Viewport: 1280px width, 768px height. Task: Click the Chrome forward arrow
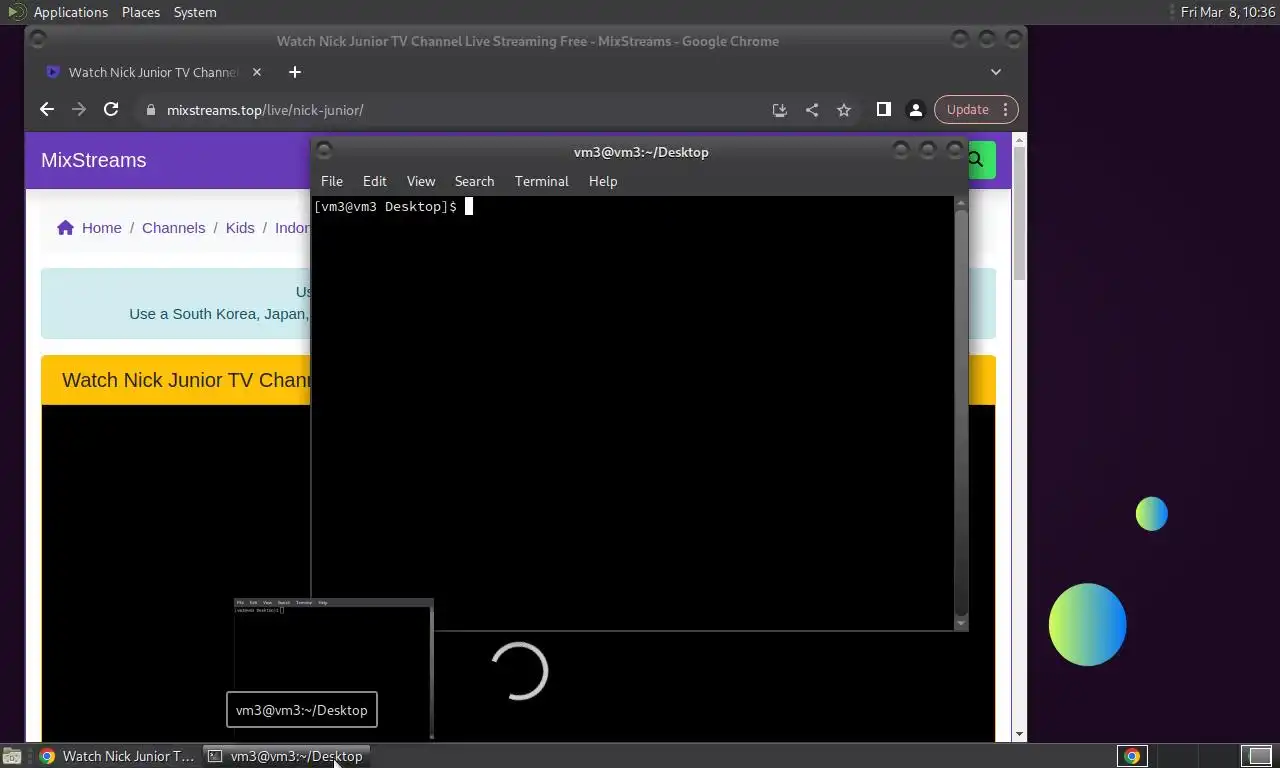click(x=79, y=110)
